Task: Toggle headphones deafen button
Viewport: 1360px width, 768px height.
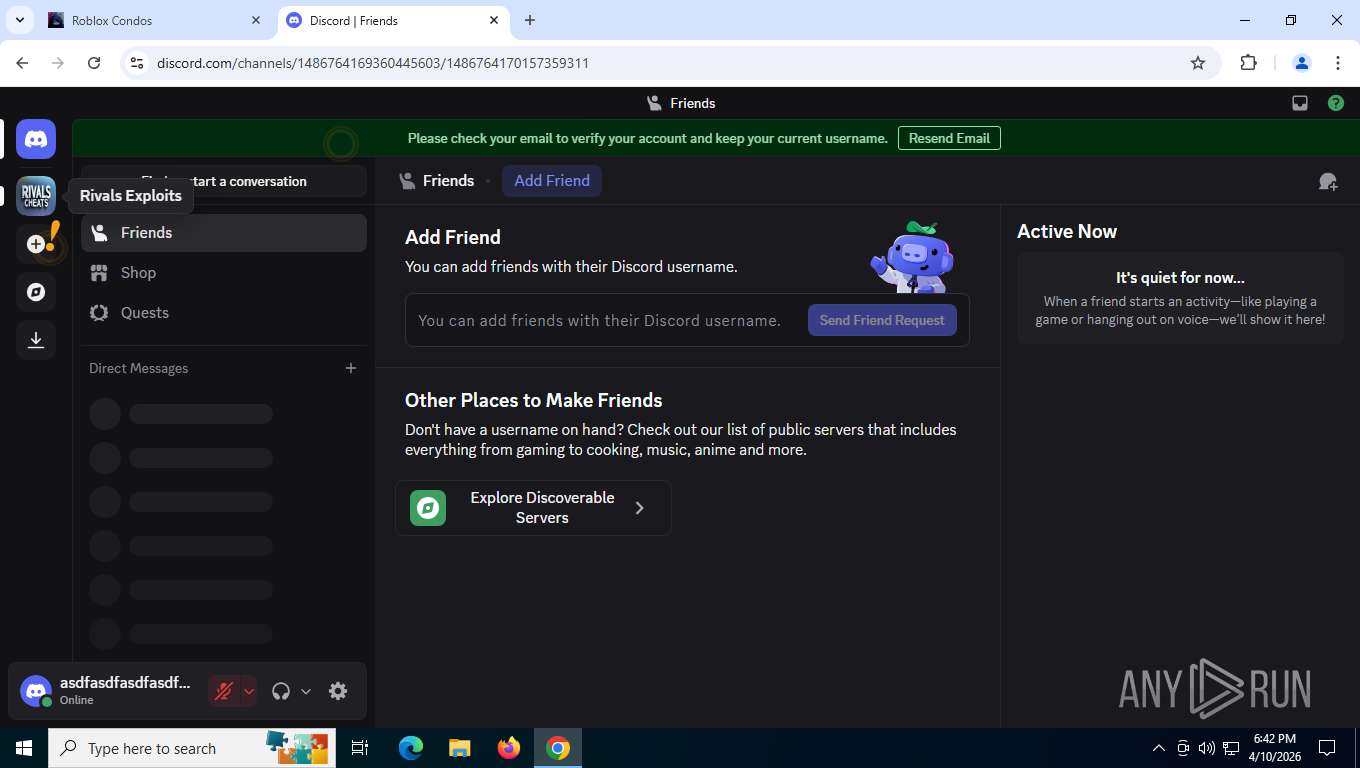Action: click(x=281, y=691)
